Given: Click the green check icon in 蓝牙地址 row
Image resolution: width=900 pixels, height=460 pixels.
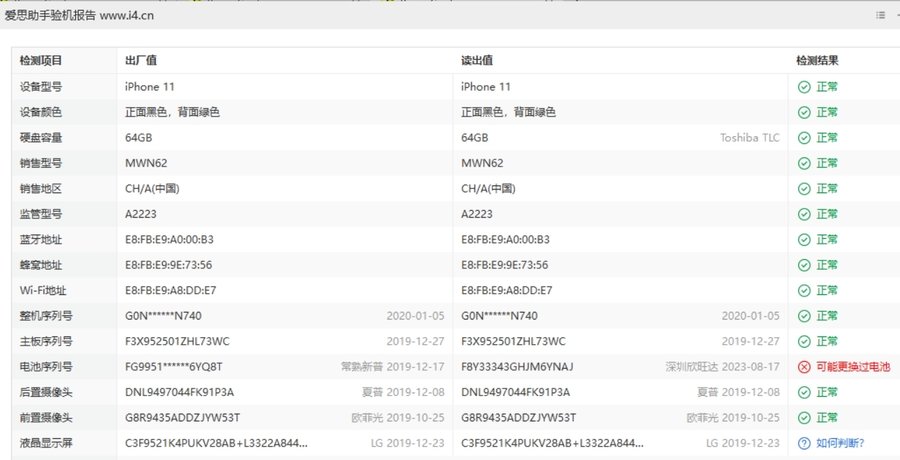Looking at the screenshot, I should 804,239.
